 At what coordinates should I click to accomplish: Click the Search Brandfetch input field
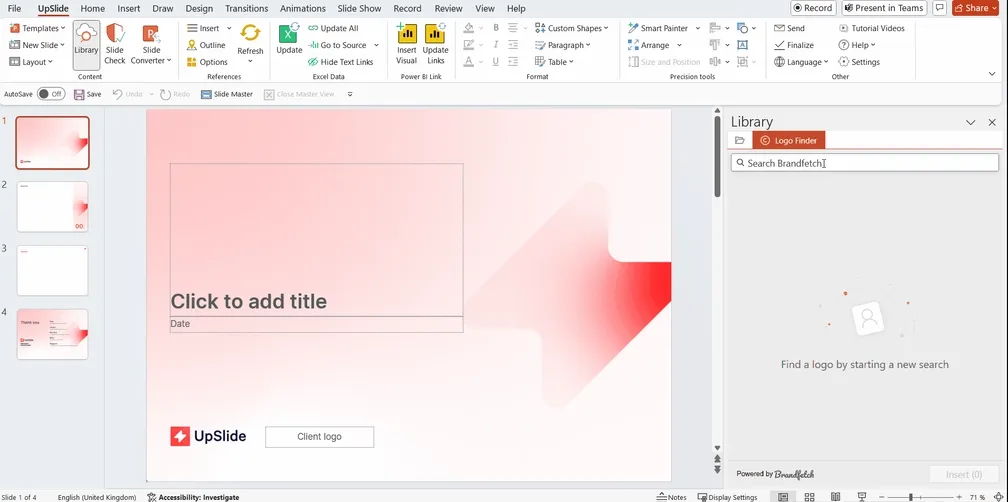pos(865,163)
